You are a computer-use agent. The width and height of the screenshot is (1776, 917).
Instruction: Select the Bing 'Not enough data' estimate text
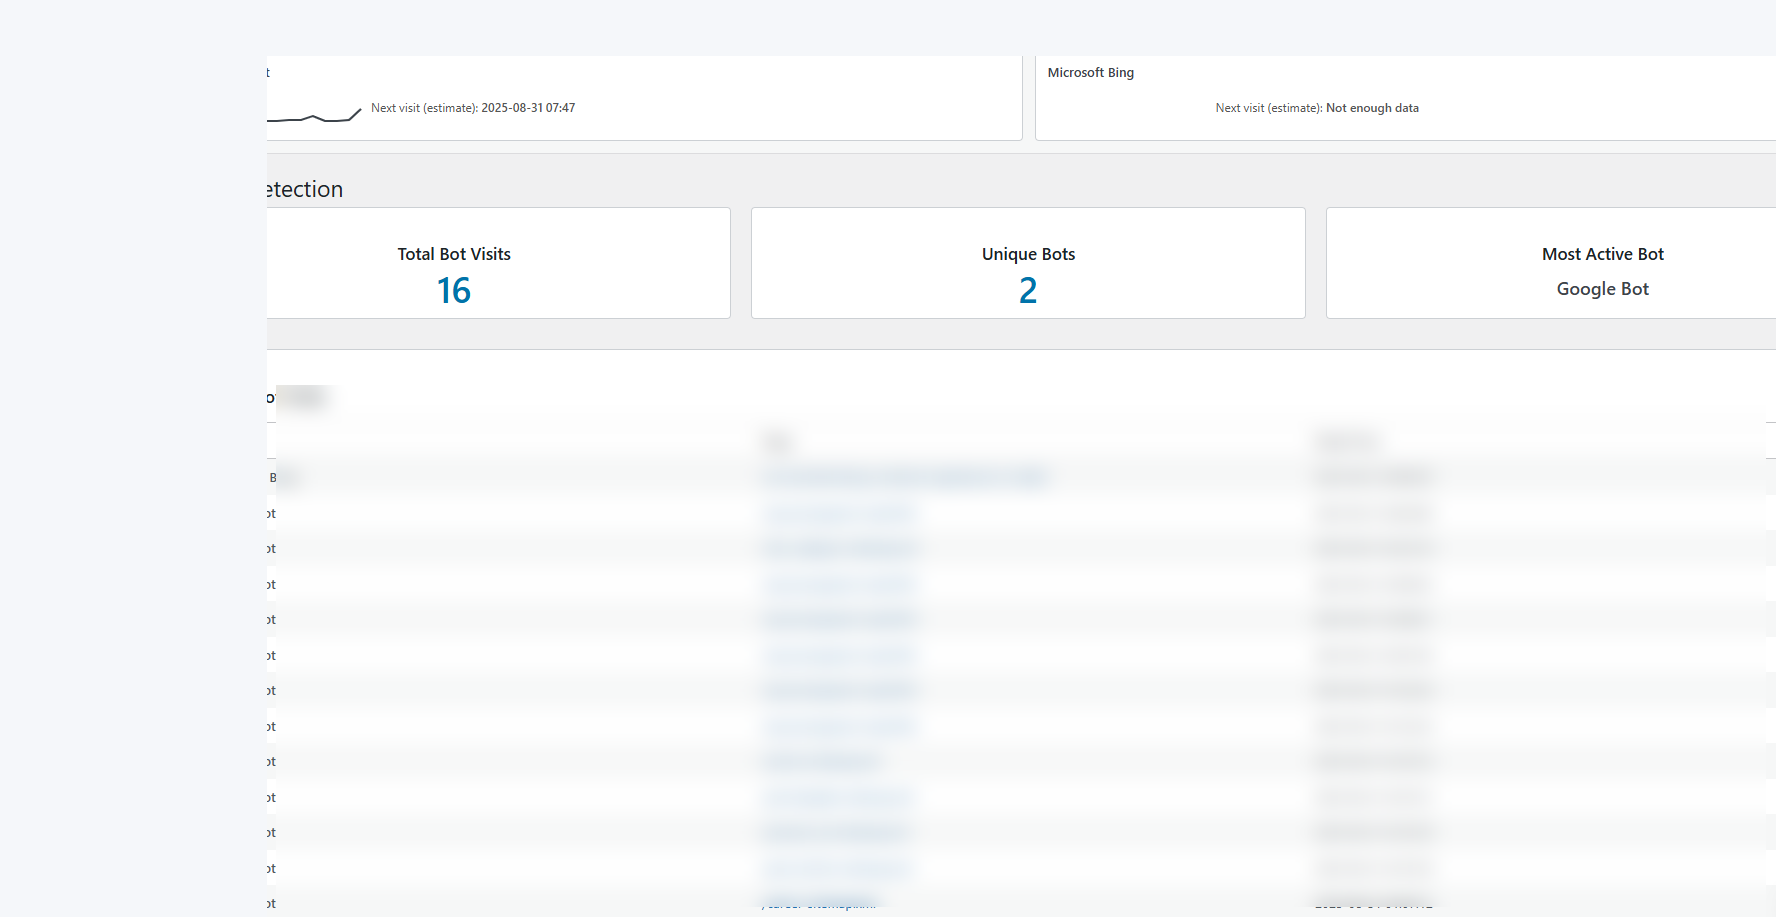click(1372, 108)
